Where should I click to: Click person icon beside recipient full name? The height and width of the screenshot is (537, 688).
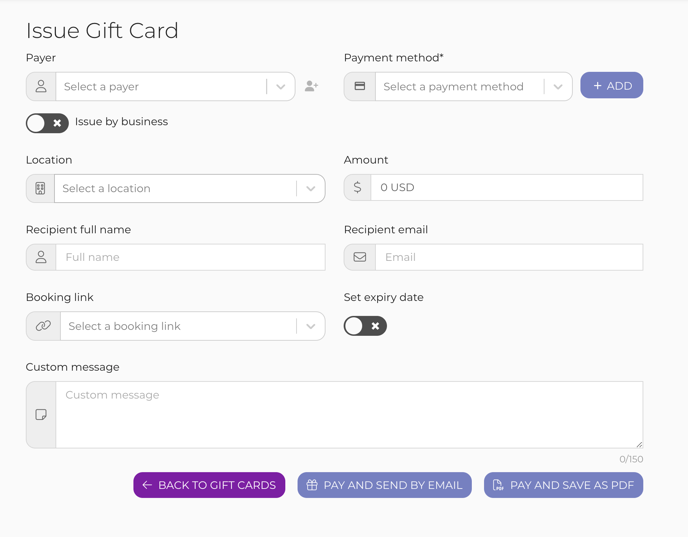41,257
